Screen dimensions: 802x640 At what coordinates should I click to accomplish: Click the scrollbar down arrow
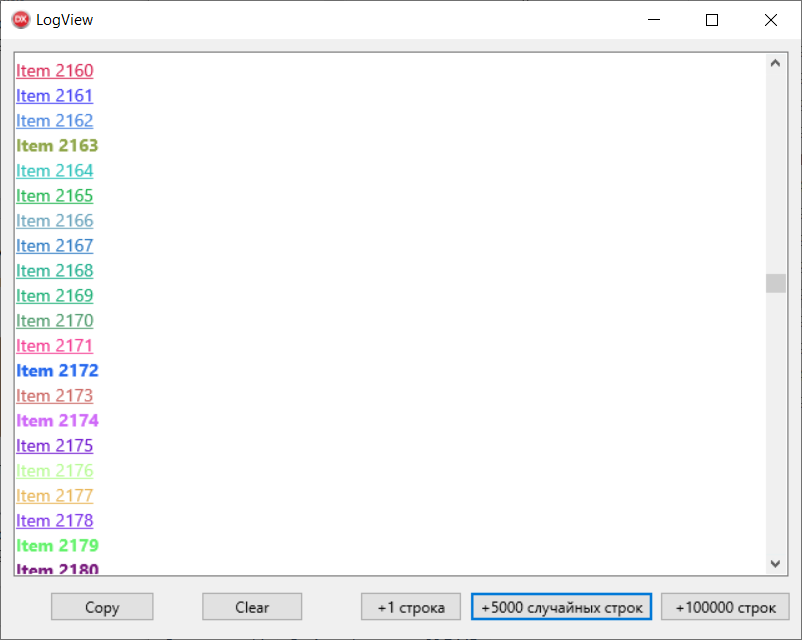(775, 563)
